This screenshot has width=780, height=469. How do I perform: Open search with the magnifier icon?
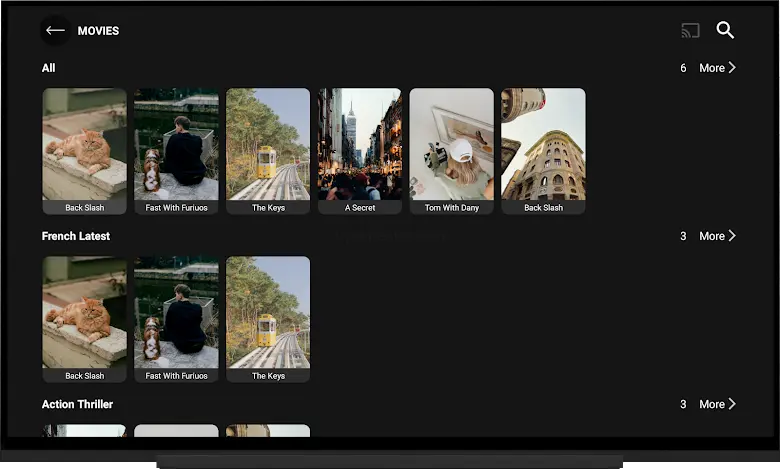(x=725, y=30)
